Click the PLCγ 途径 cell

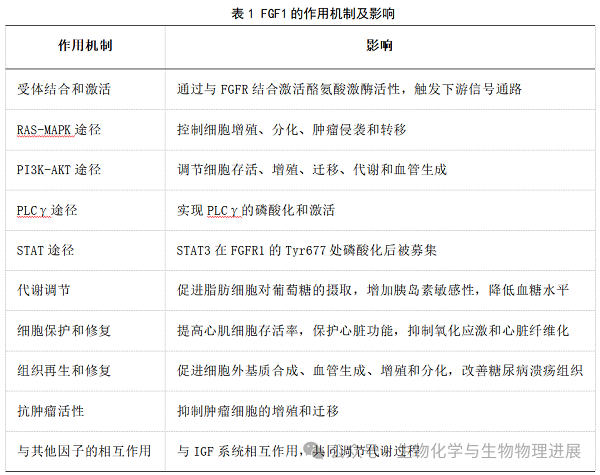click(x=50, y=210)
